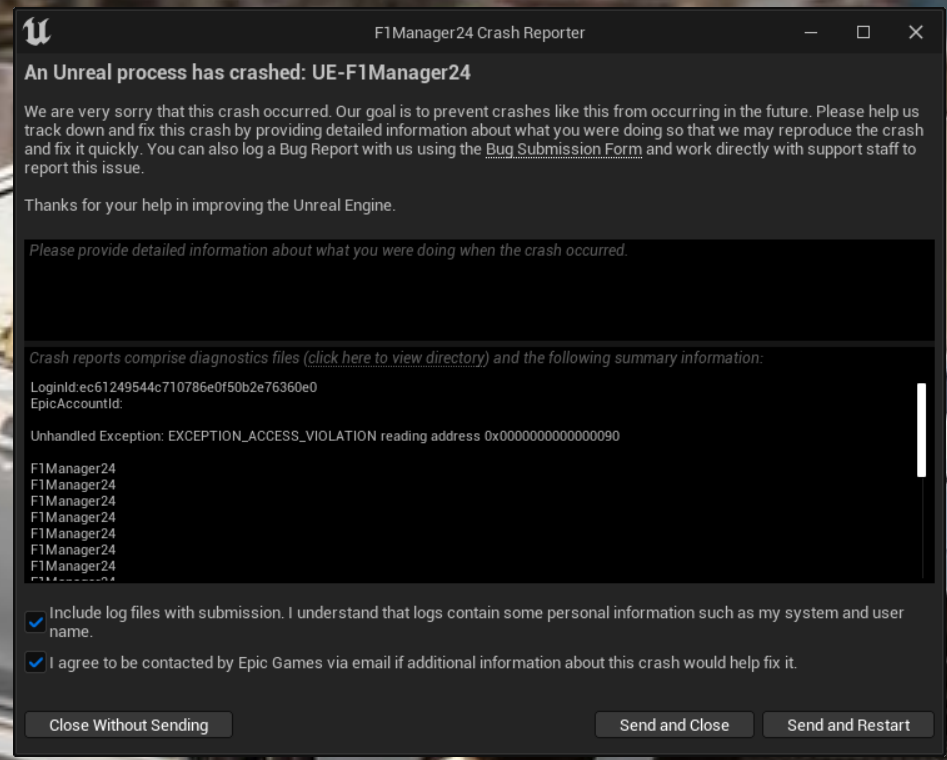Click Close Without Sending button
This screenshot has height=760, width=947.
(x=129, y=725)
